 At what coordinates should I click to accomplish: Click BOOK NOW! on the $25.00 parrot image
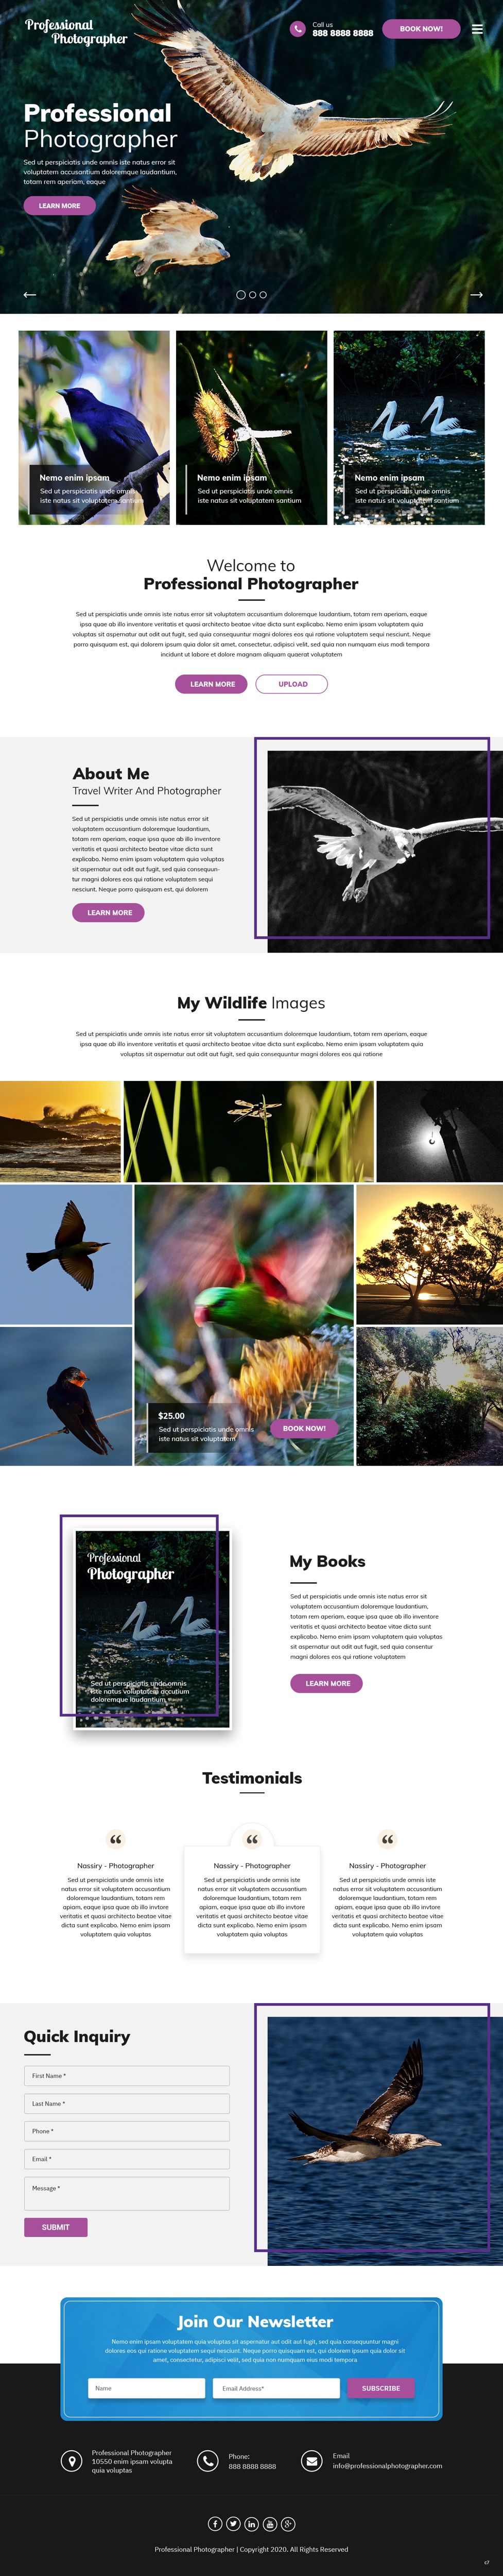pyautogui.click(x=304, y=1428)
